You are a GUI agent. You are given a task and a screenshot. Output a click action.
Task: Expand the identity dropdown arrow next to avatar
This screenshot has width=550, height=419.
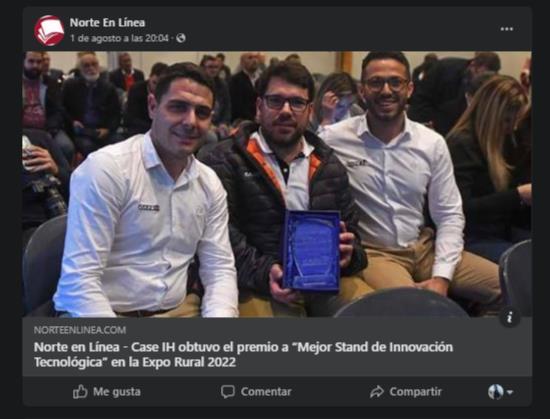510,392
